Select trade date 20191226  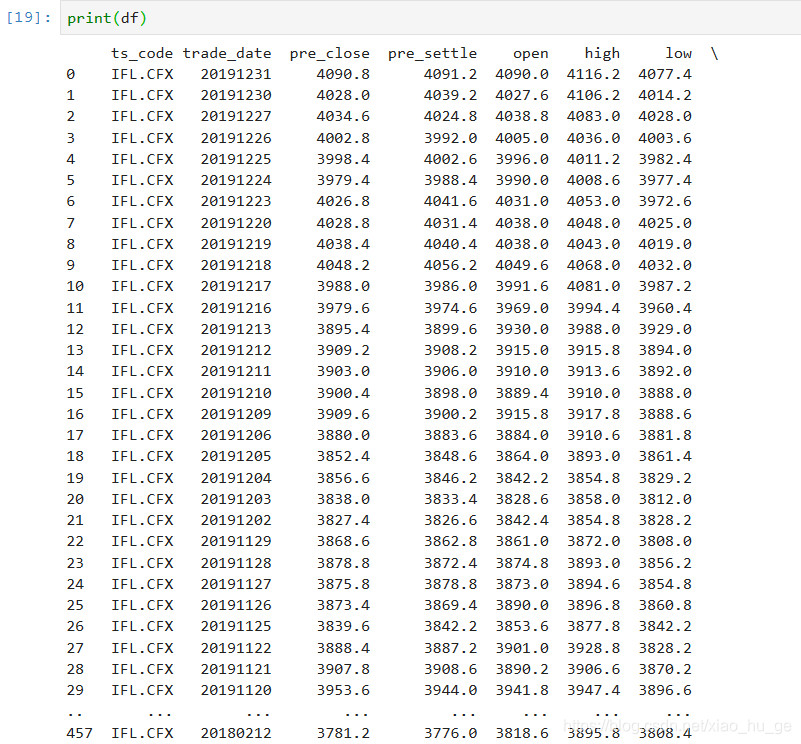coord(236,138)
